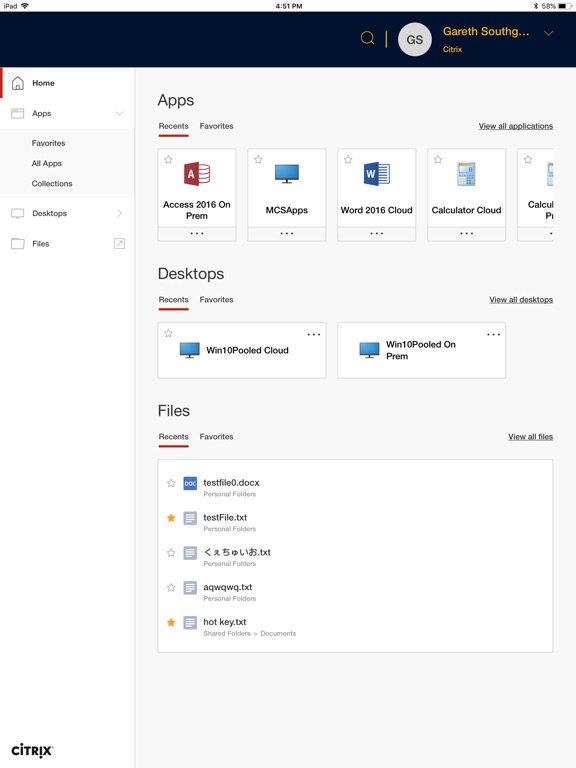Favorite Calculator Cloud with its star

point(438,159)
